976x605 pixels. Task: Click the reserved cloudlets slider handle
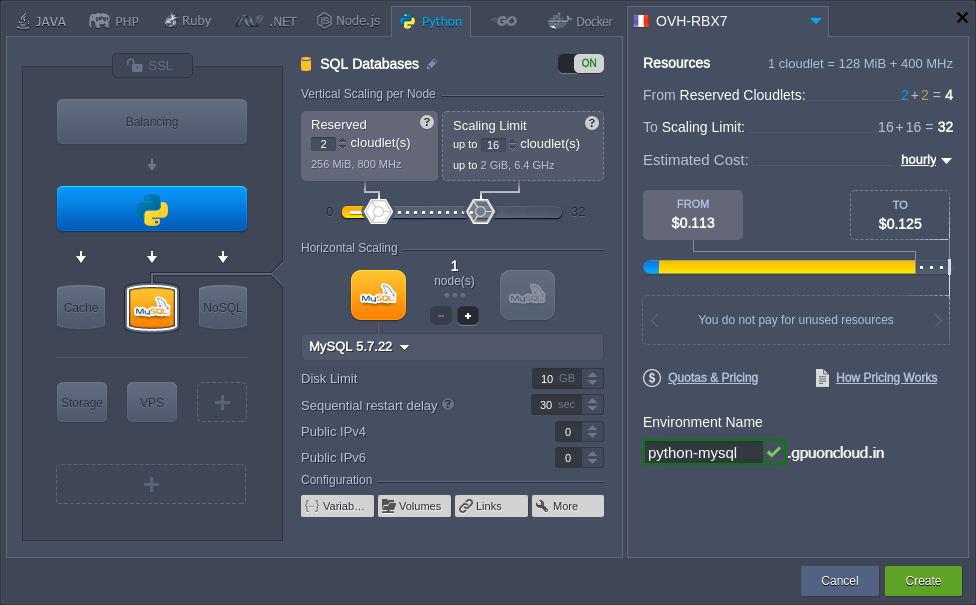coord(378,212)
